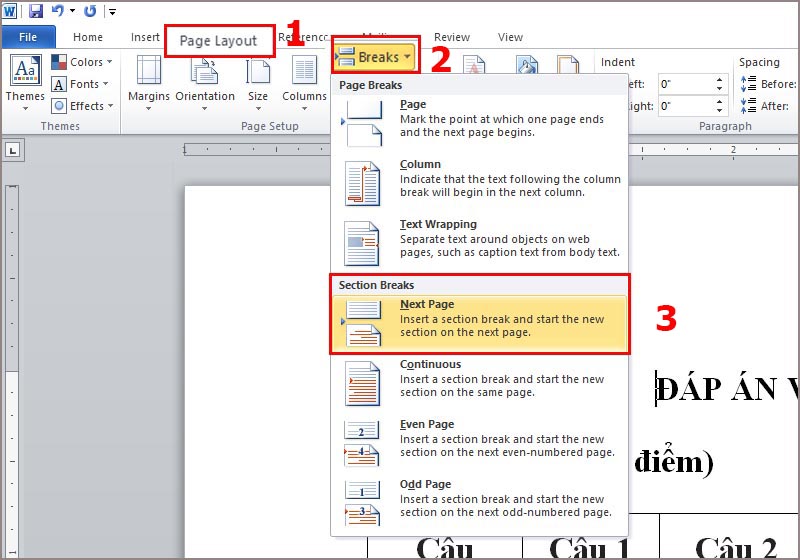Click the vertical ruler
The image size is (800, 560).
[x=12, y=371]
